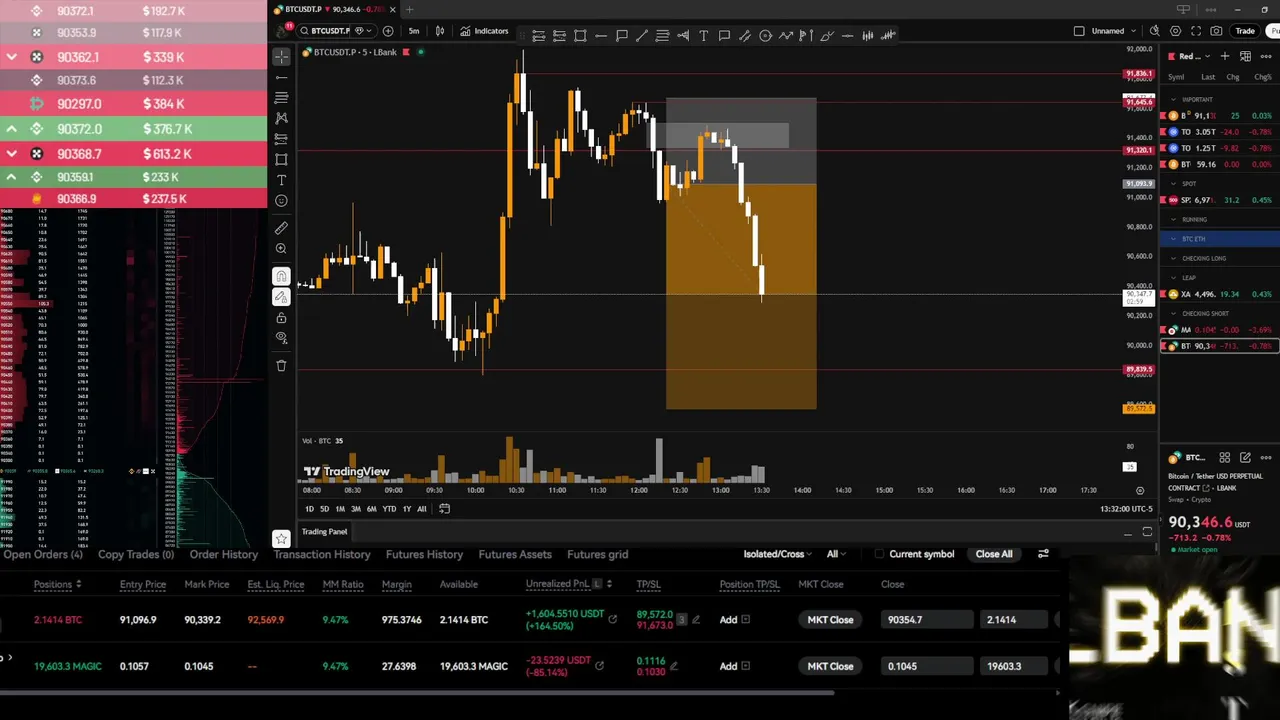Viewport: 1280px width, 720px height.
Task: Add symbol to watchlist plus icon
Action: [1224, 56]
